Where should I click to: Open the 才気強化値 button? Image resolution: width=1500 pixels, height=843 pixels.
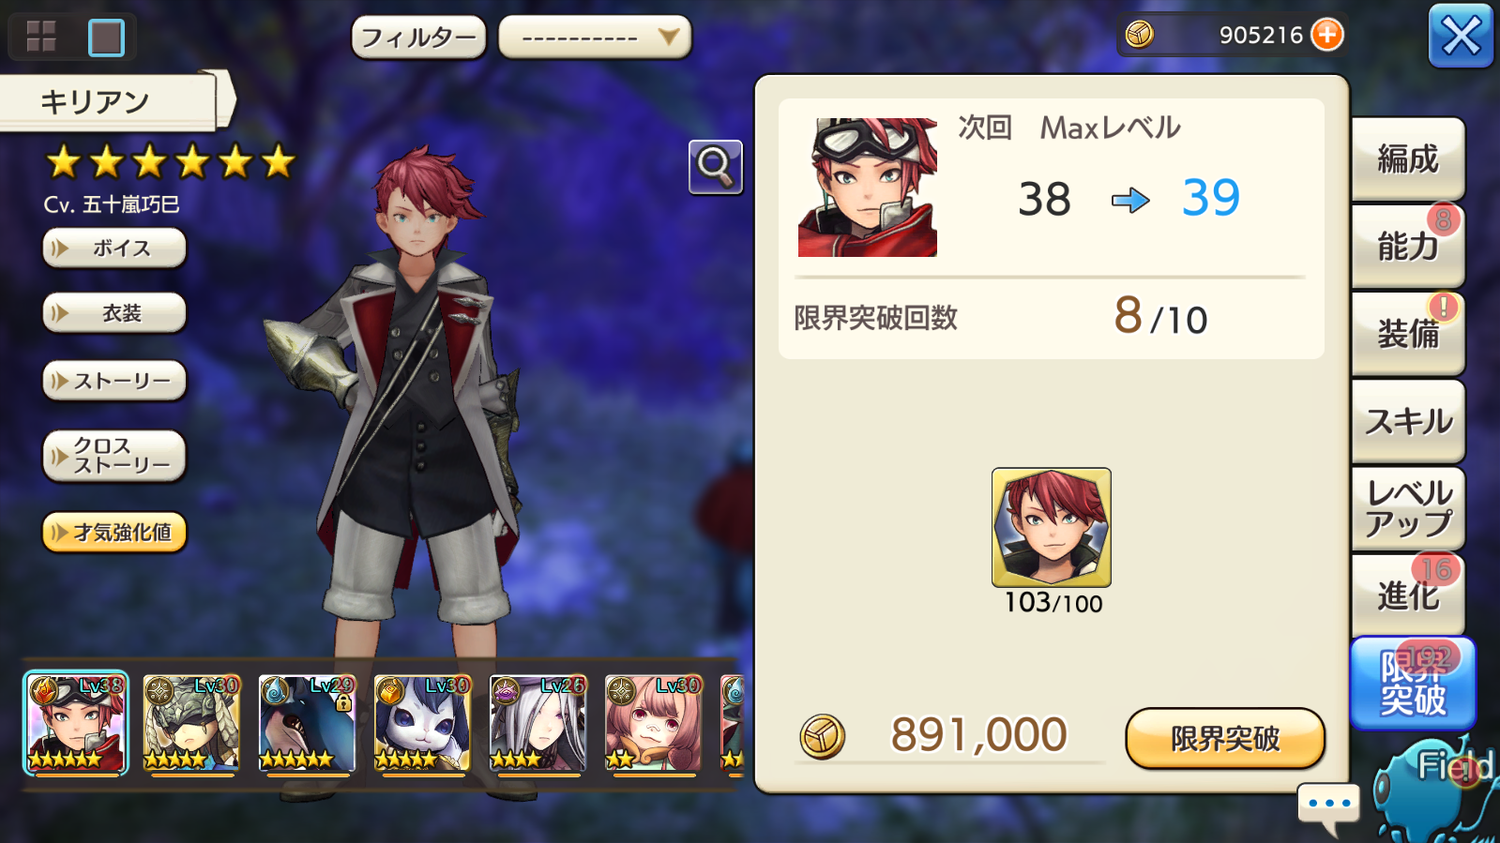tap(114, 532)
